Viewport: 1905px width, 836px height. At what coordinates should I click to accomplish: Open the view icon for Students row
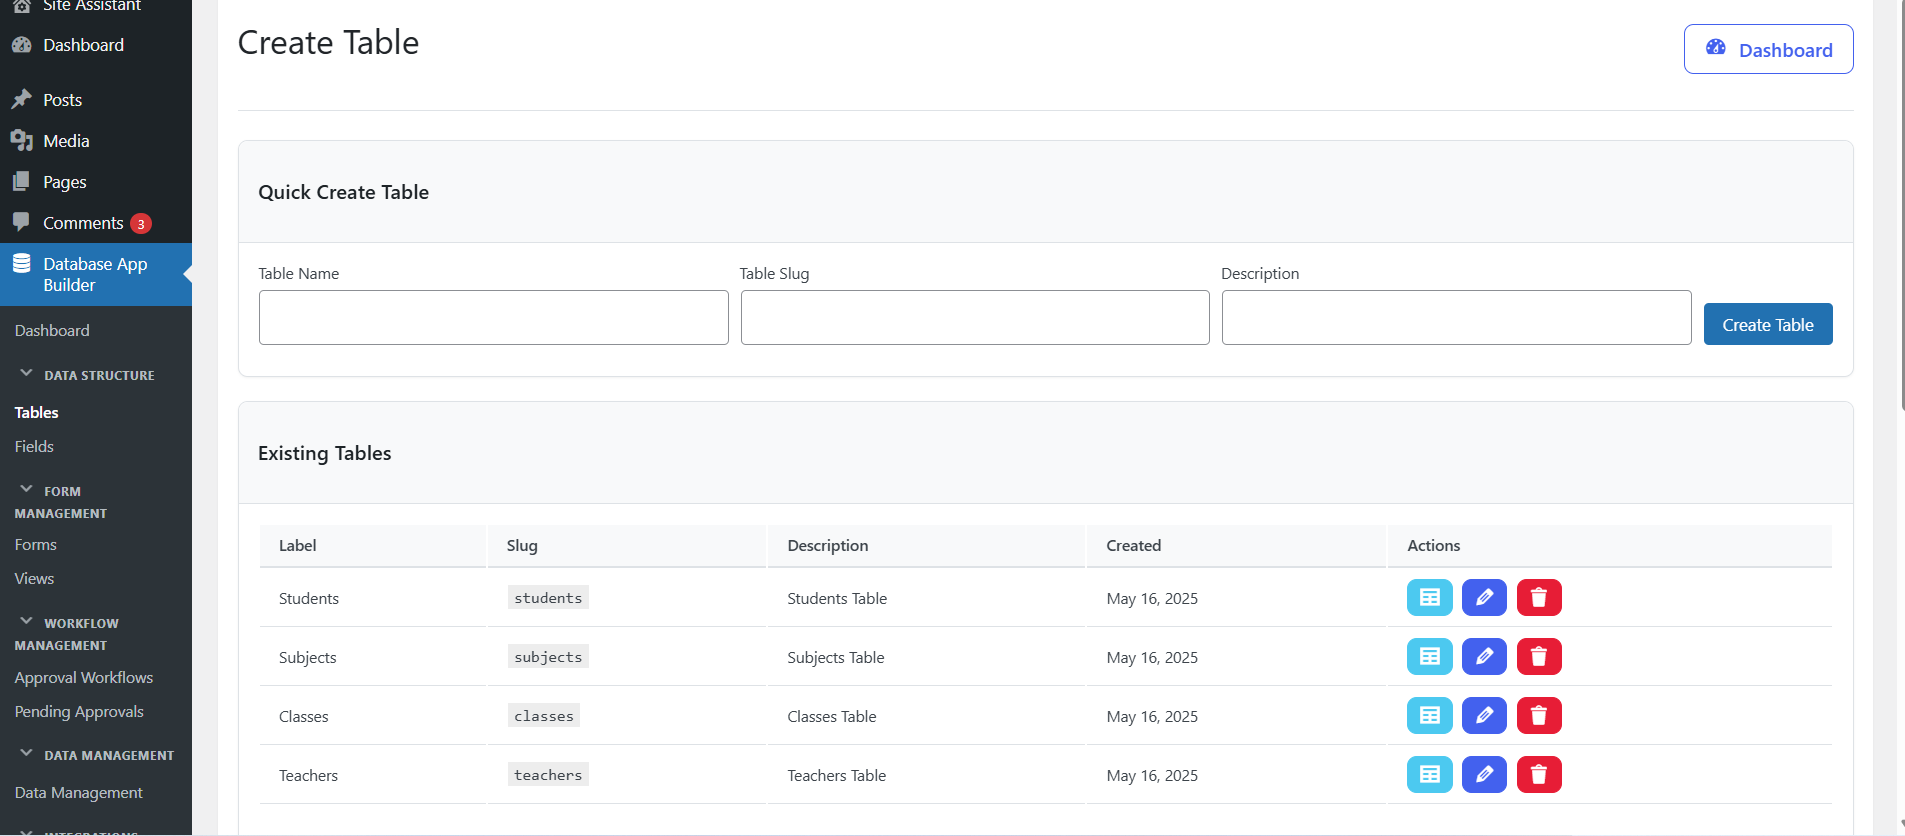click(x=1429, y=598)
